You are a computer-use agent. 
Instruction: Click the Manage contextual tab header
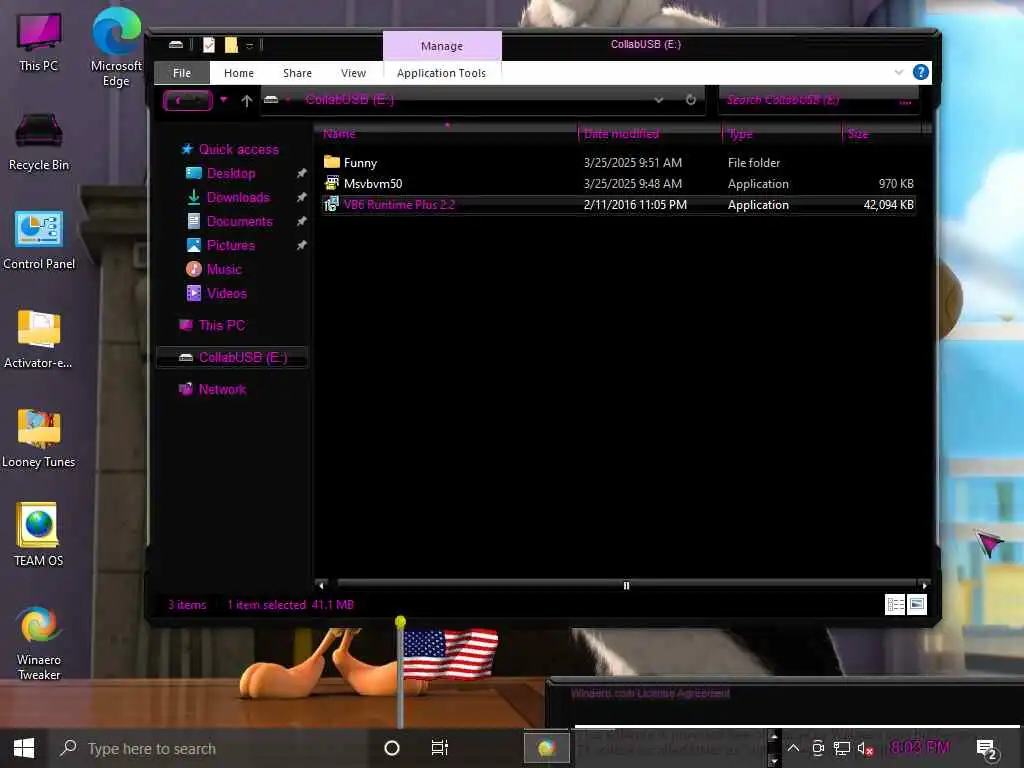point(442,46)
